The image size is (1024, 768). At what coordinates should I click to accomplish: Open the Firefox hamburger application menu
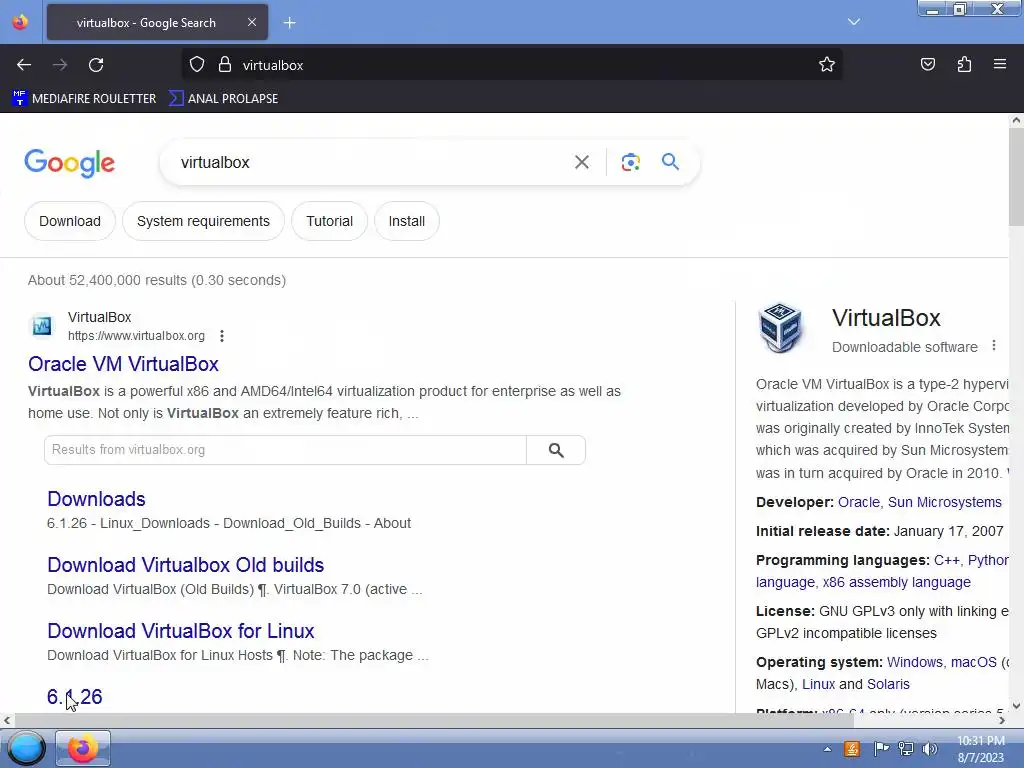coord(999,65)
